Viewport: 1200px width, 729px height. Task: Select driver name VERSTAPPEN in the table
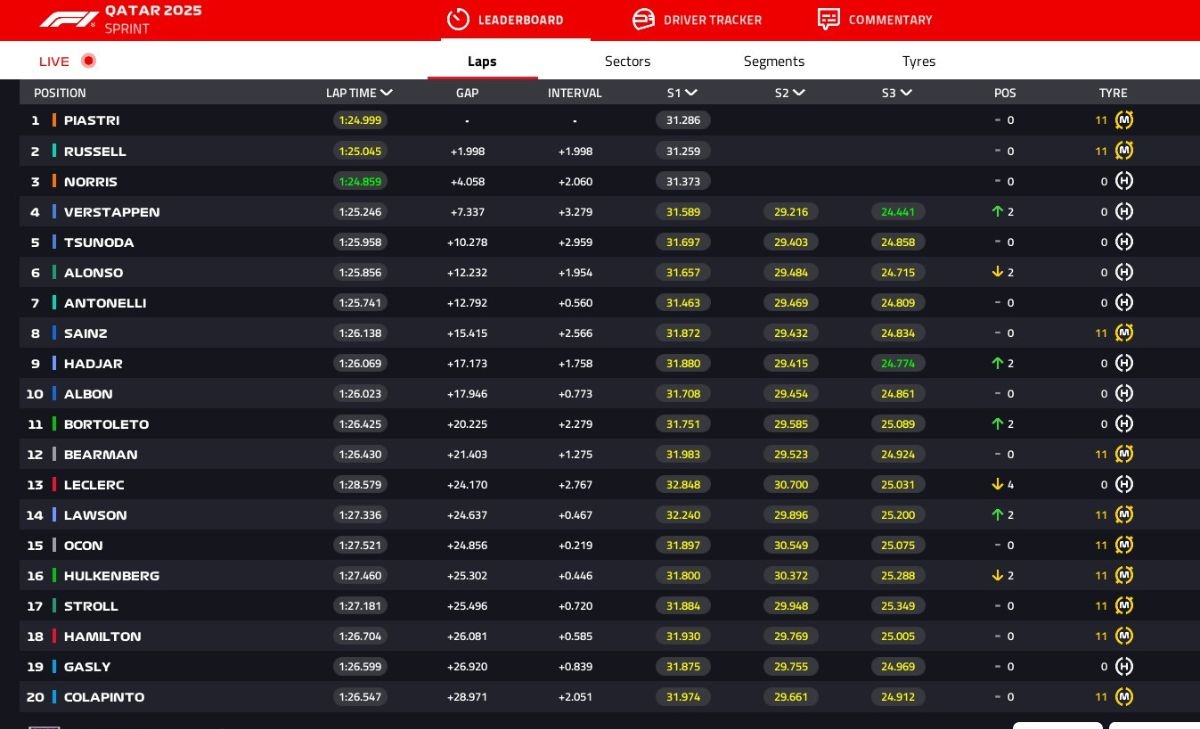pyautogui.click(x=112, y=212)
